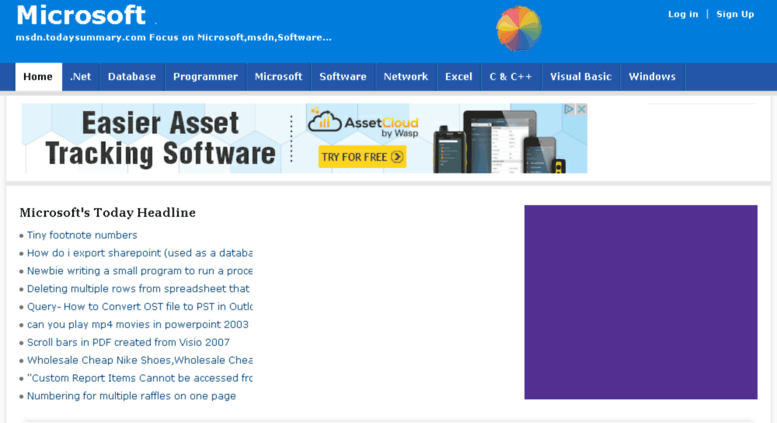The height and width of the screenshot is (423, 777).
Task: Select the Programmer nav item
Action: point(206,77)
